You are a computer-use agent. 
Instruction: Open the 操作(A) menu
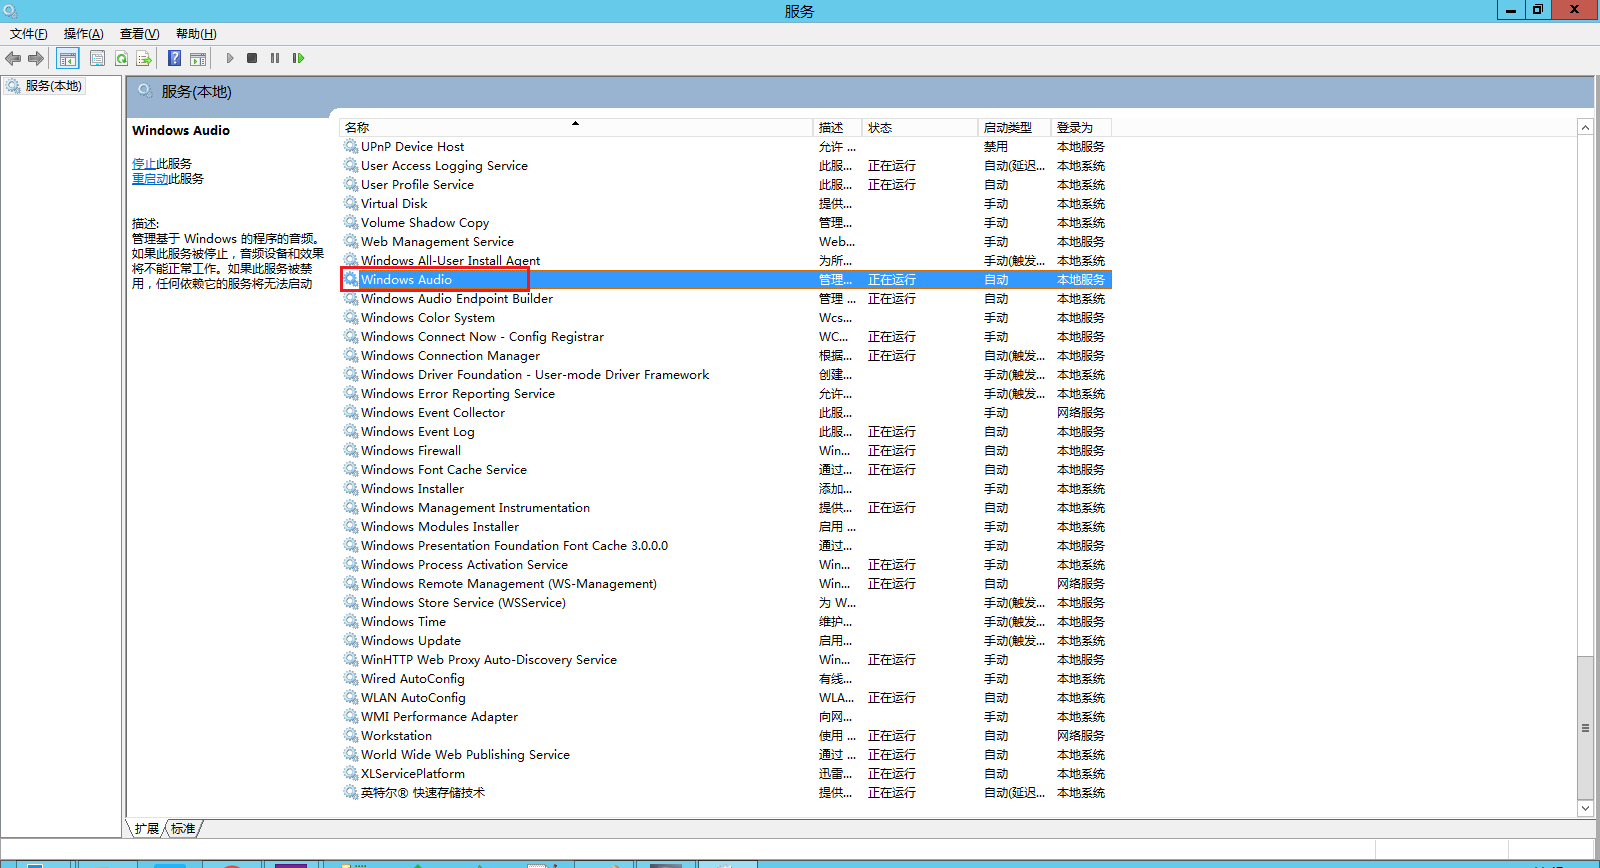(x=84, y=34)
